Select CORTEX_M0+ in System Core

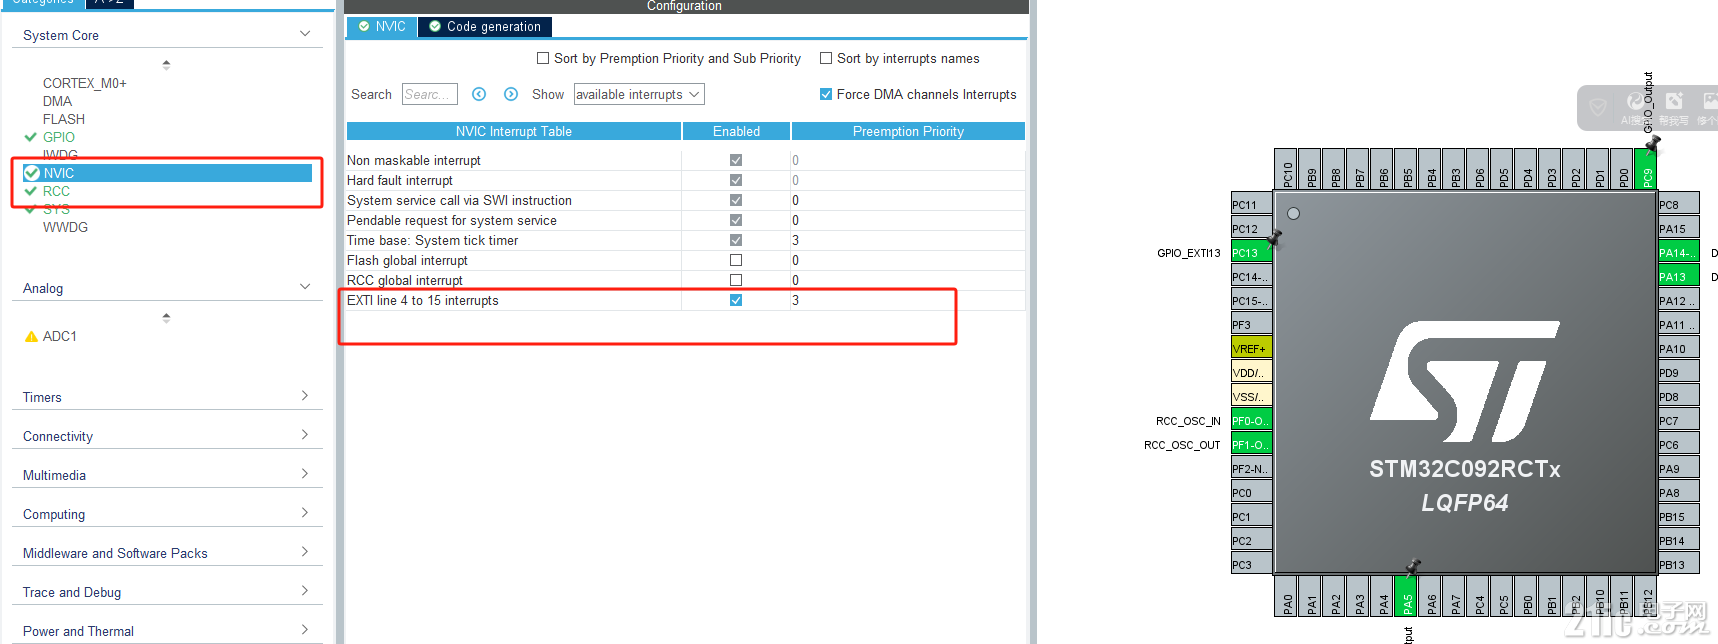click(85, 83)
